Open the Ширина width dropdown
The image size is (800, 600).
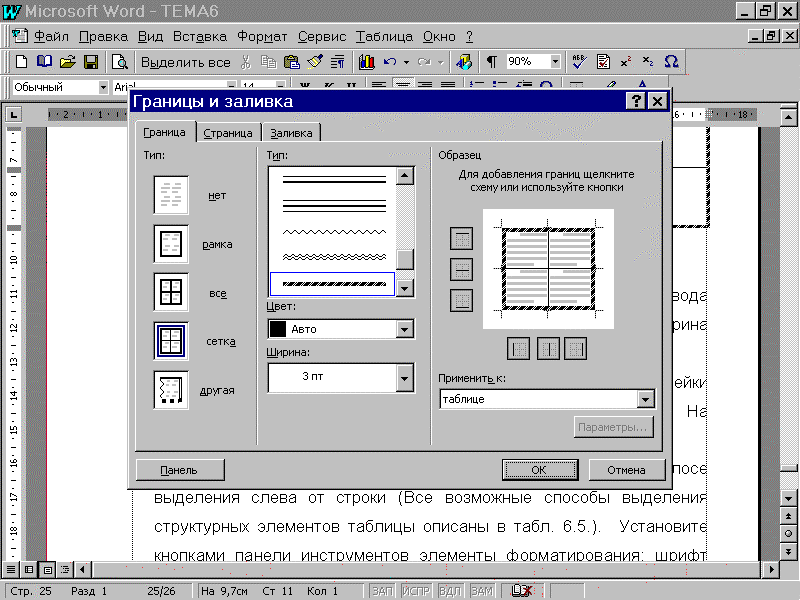pos(405,378)
